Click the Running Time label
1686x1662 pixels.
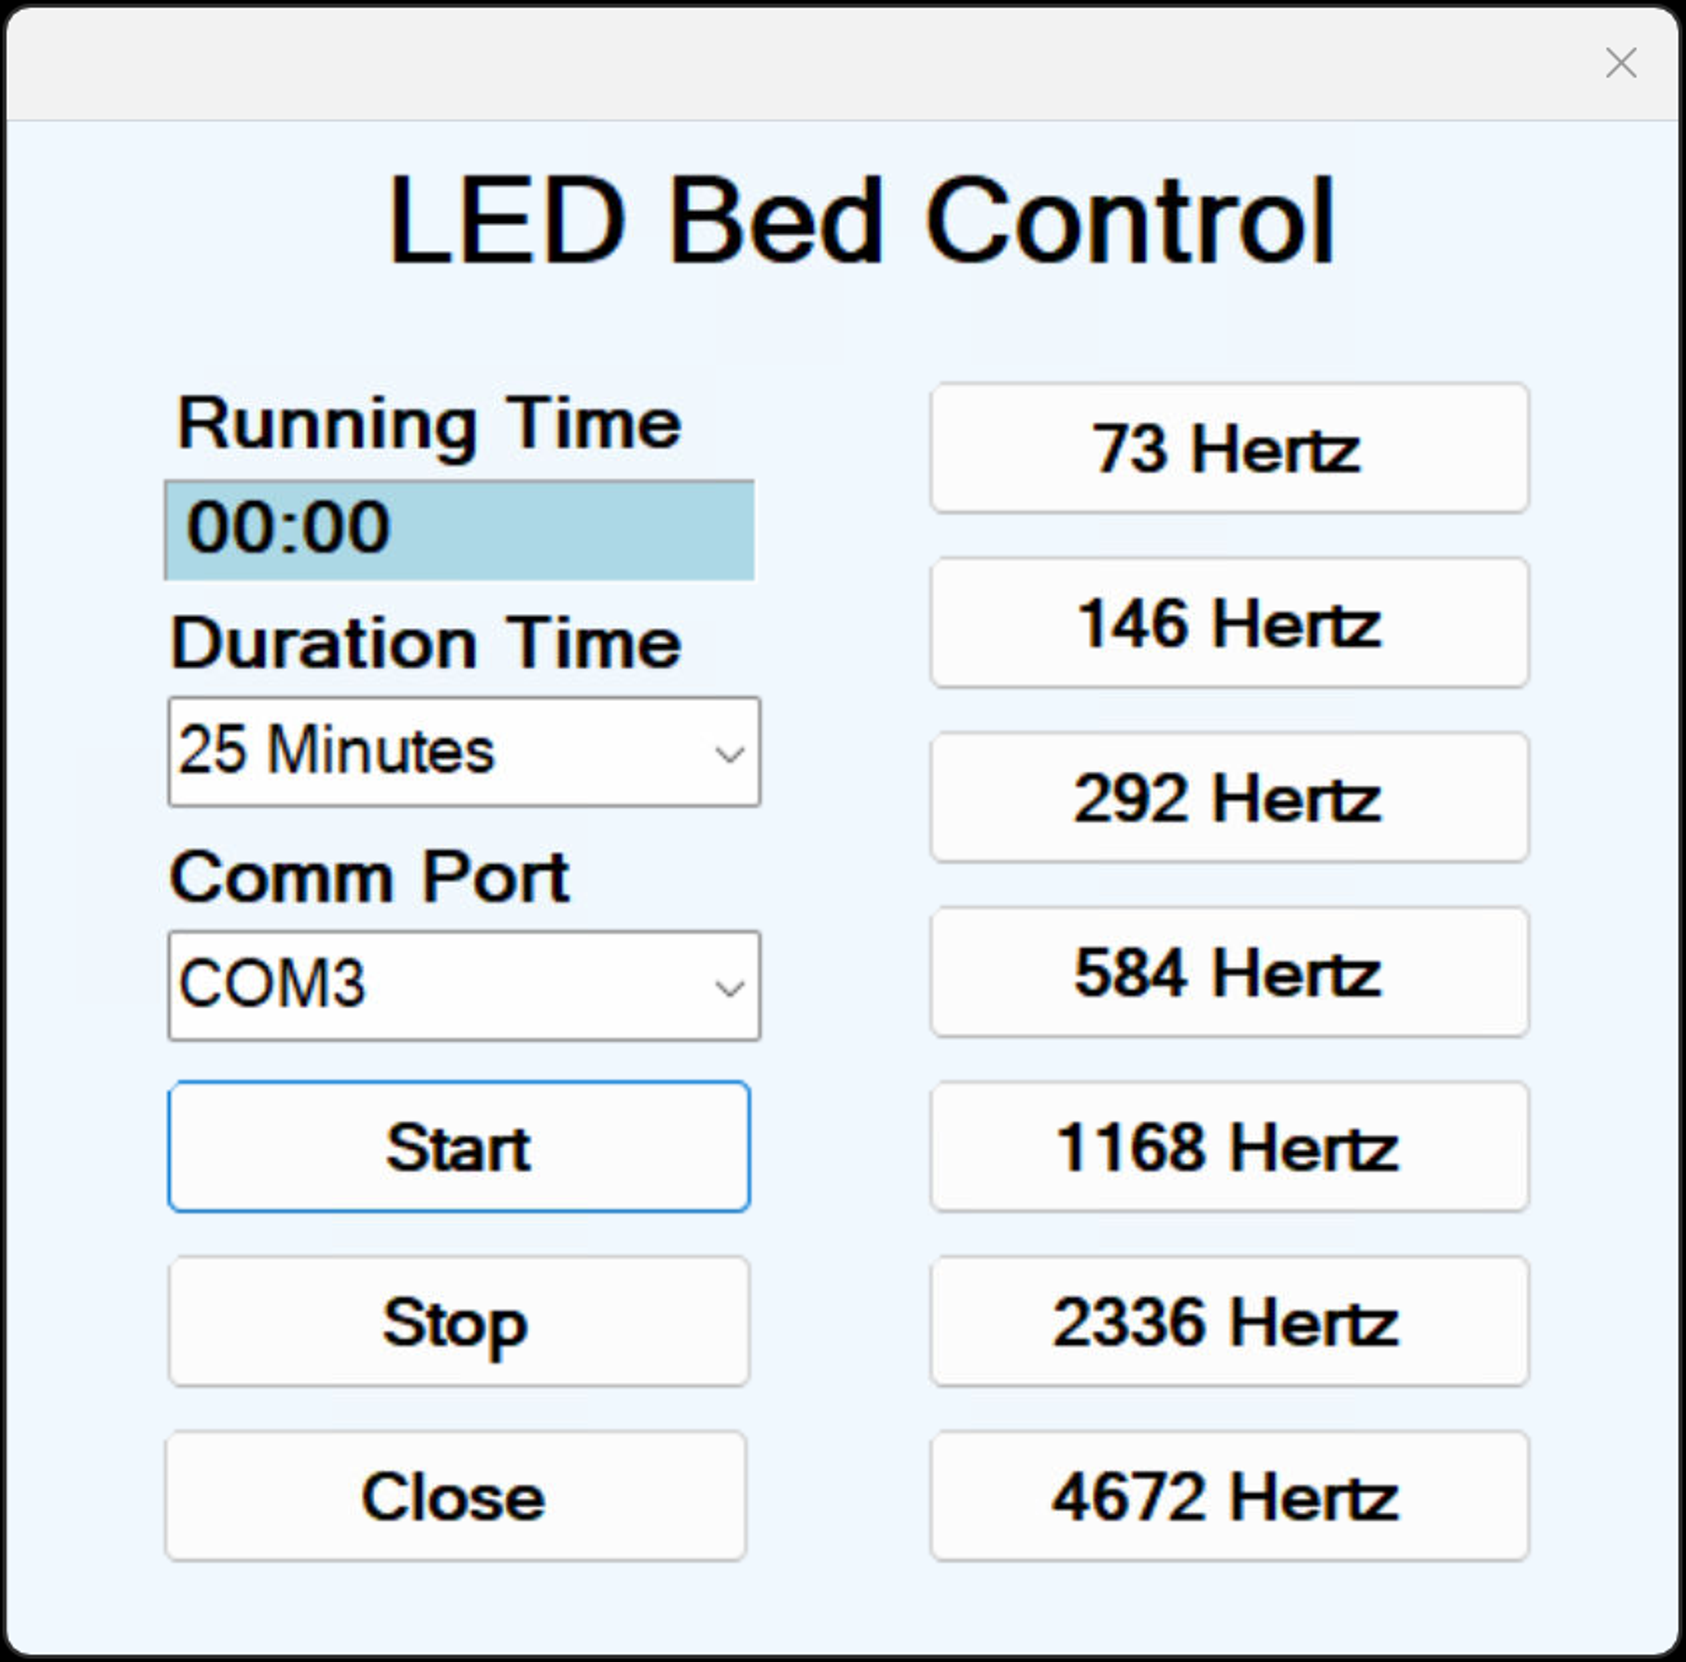[x=429, y=424]
